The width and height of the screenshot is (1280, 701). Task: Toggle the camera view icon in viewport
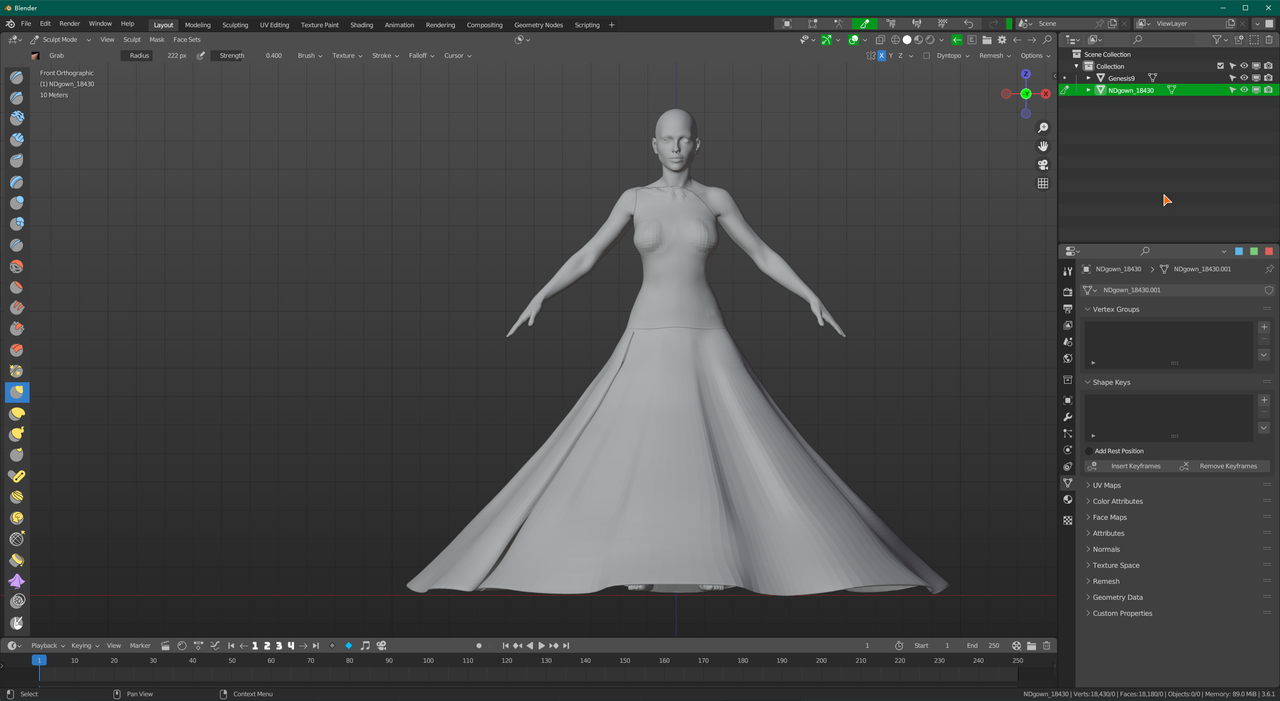pyautogui.click(x=1043, y=165)
